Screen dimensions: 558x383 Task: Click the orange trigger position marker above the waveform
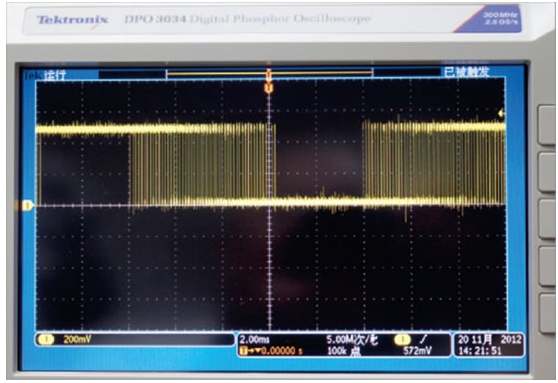(269, 88)
